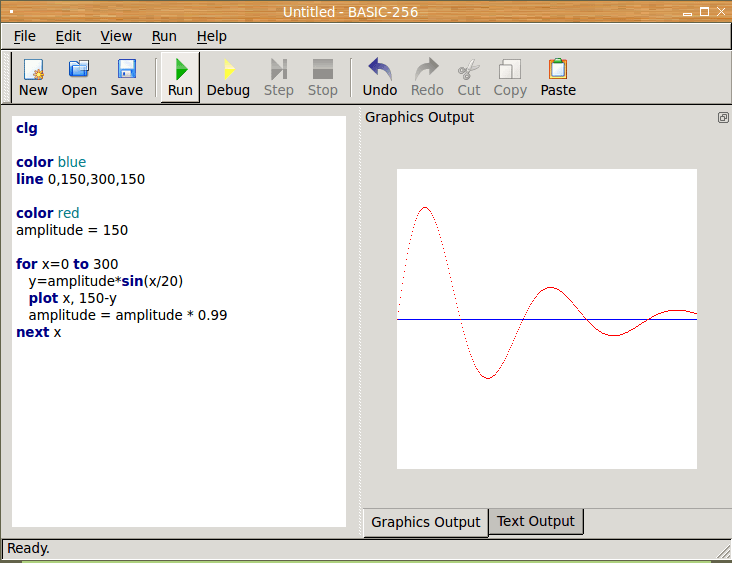The image size is (732, 563).
Task: Click the Copy toolbar icon
Action: pos(510,77)
